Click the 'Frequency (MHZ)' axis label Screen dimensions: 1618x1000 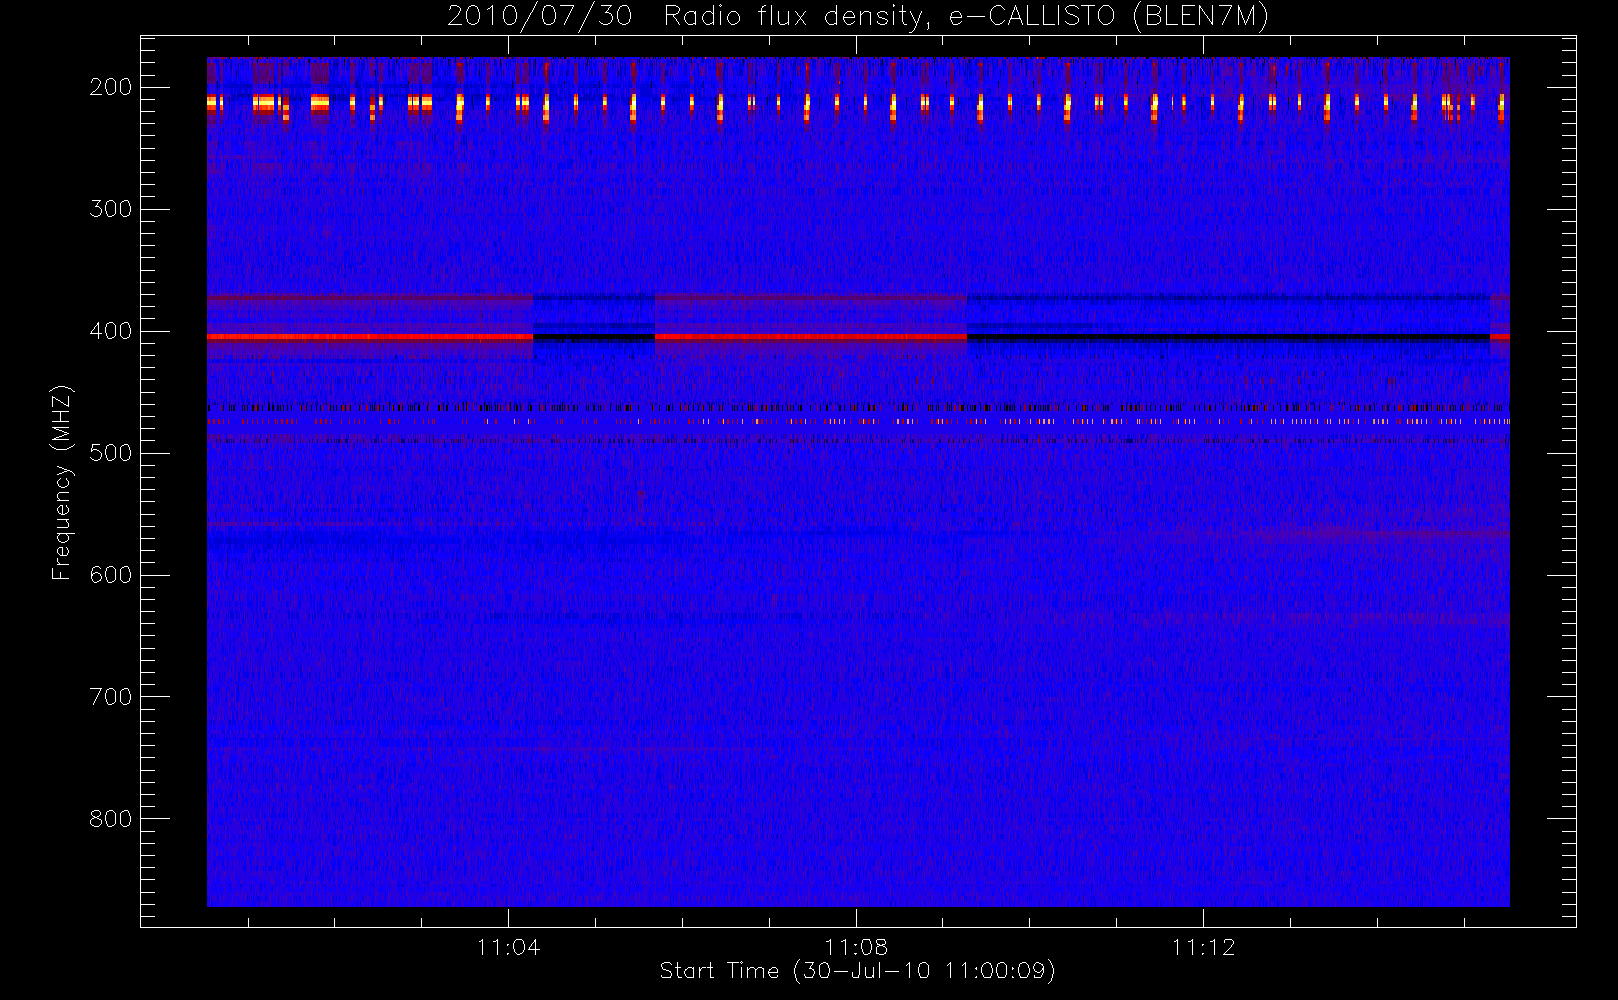click(x=62, y=482)
